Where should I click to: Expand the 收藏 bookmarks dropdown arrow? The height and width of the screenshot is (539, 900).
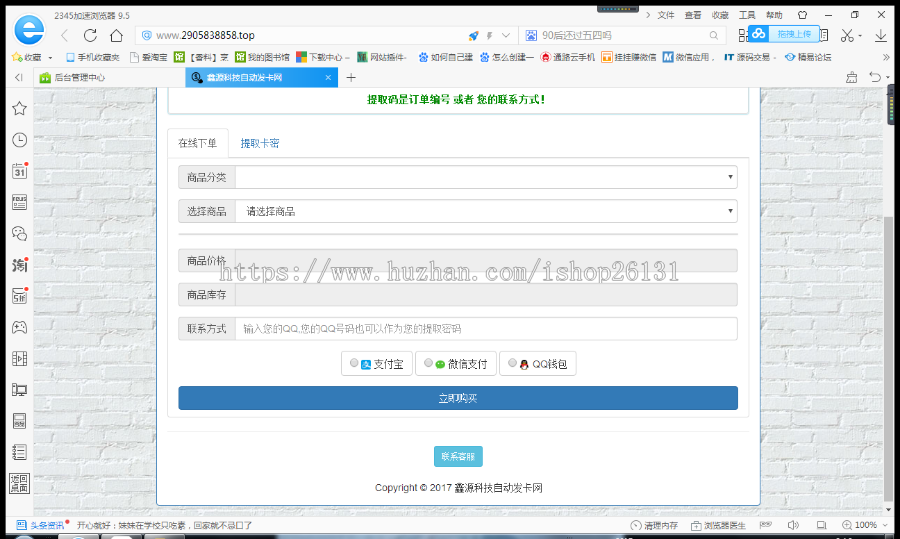51,57
